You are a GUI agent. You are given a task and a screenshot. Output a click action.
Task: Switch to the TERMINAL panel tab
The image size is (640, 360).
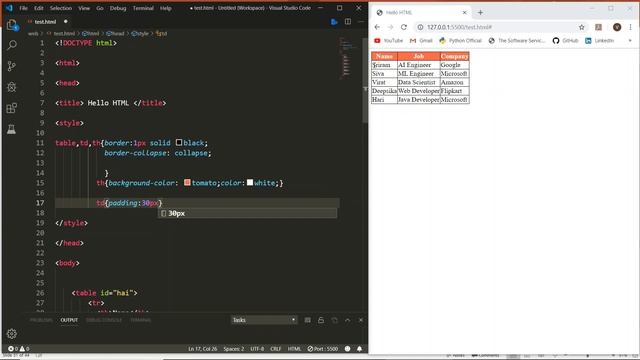(x=140, y=320)
